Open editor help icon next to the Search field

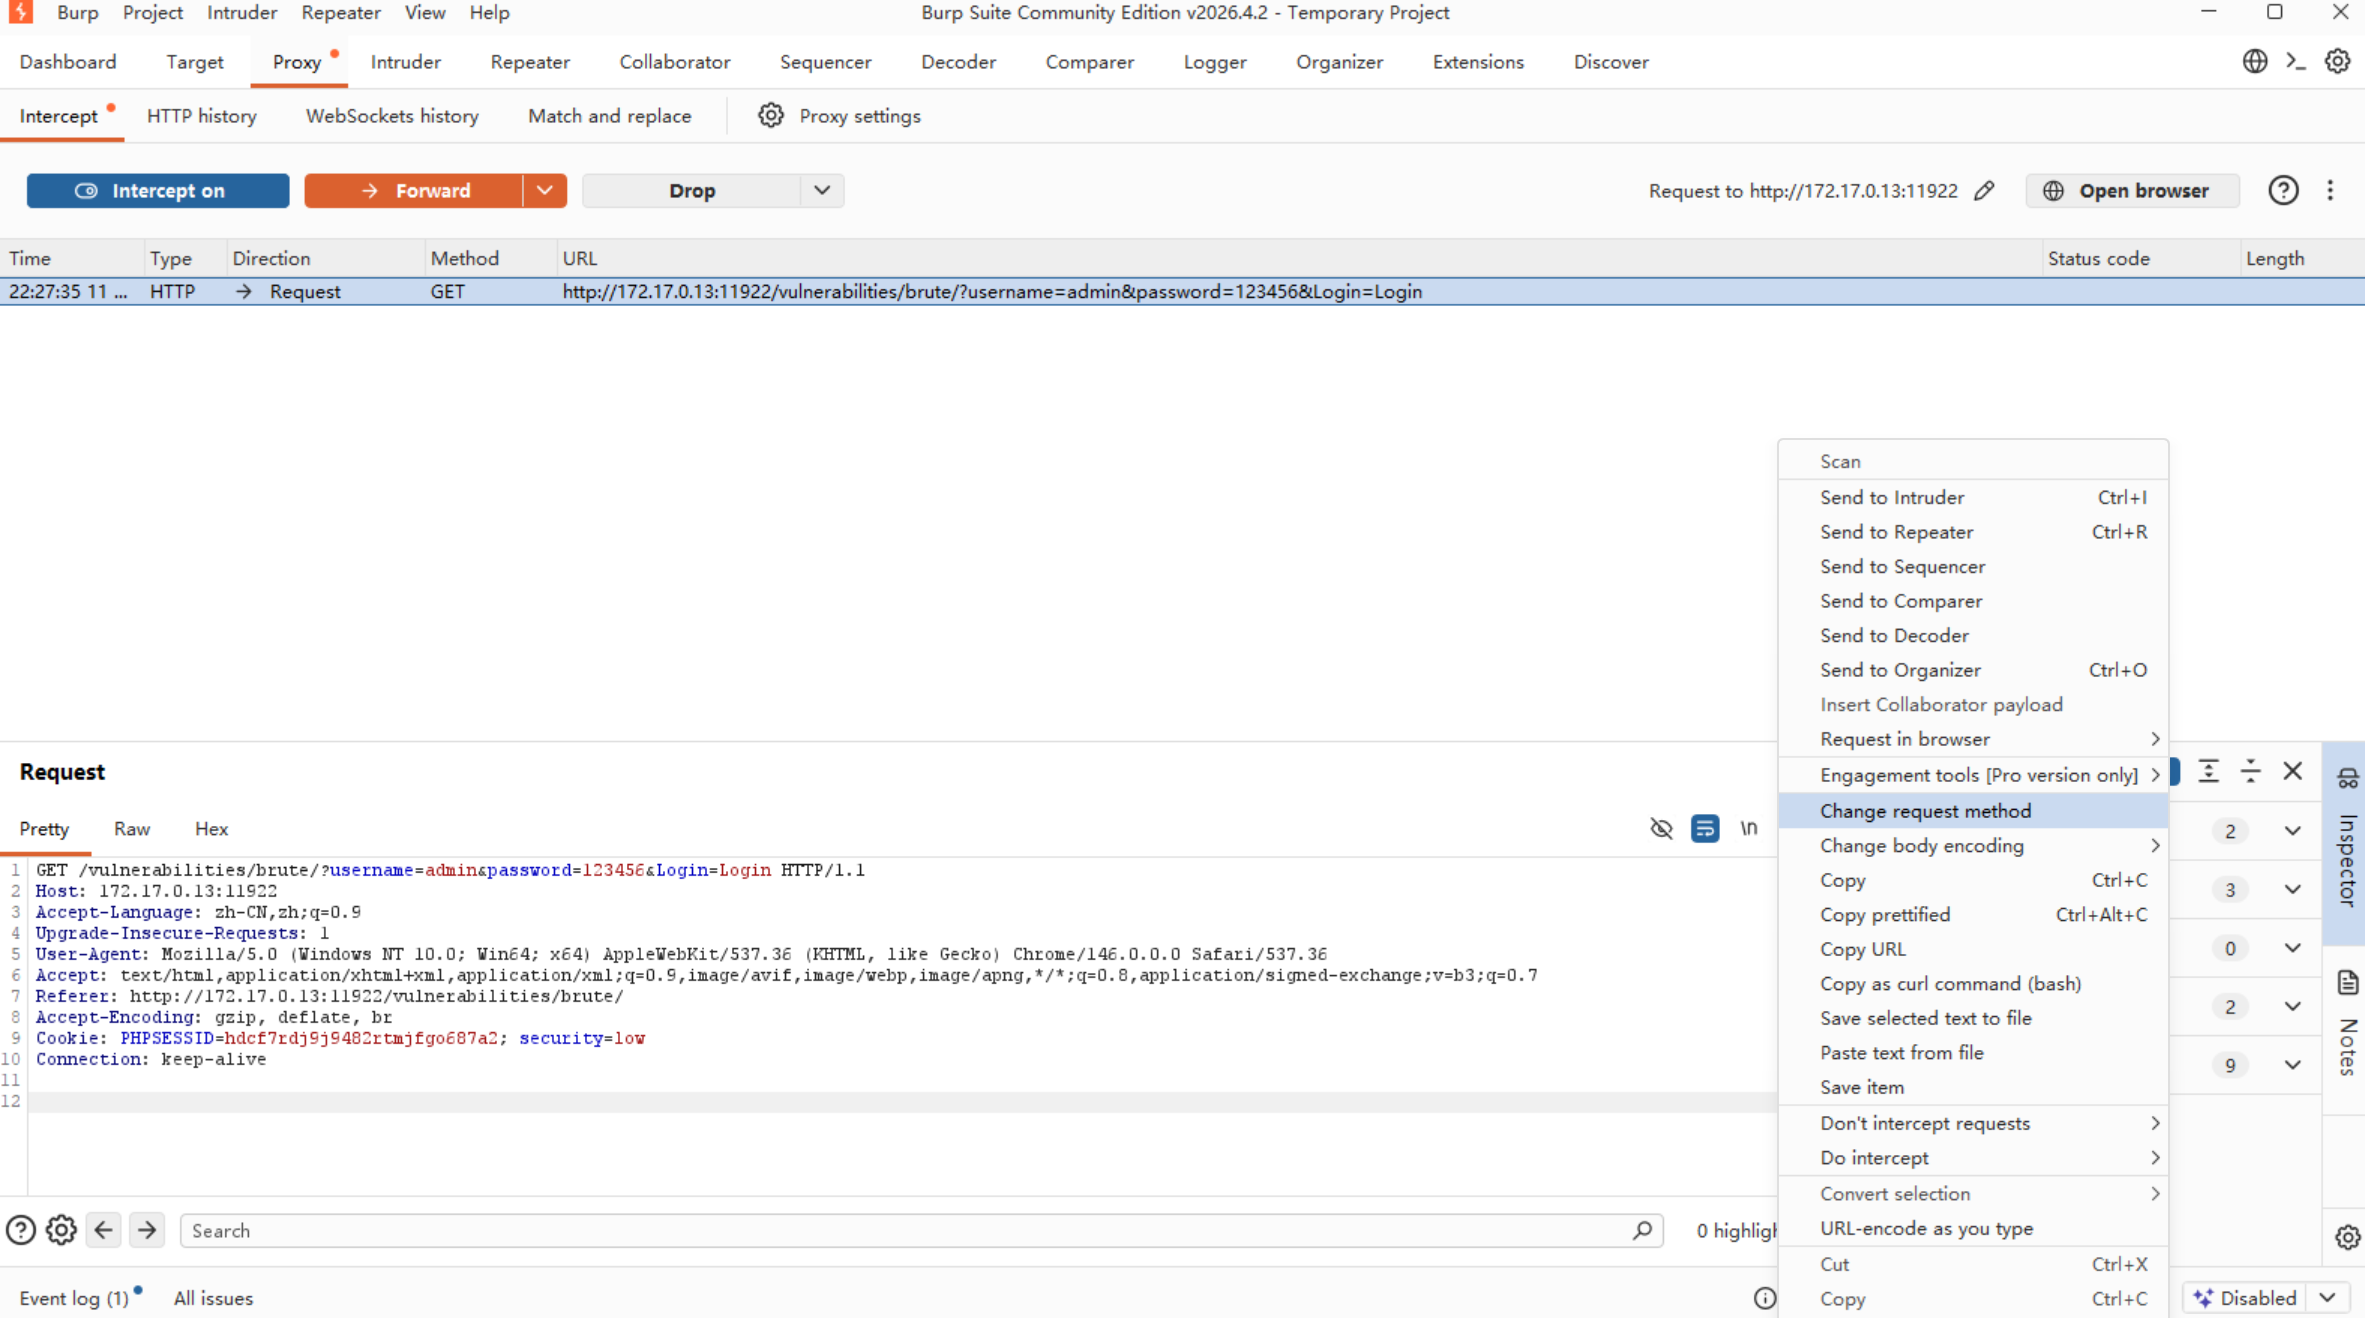[x=20, y=1230]
